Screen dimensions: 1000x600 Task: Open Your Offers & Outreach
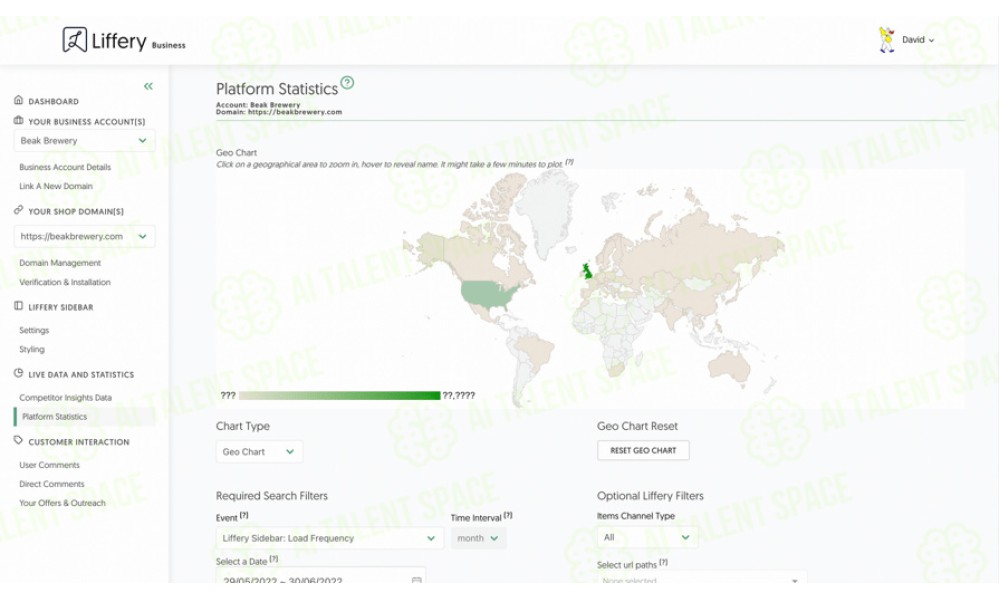coord(62,503)
